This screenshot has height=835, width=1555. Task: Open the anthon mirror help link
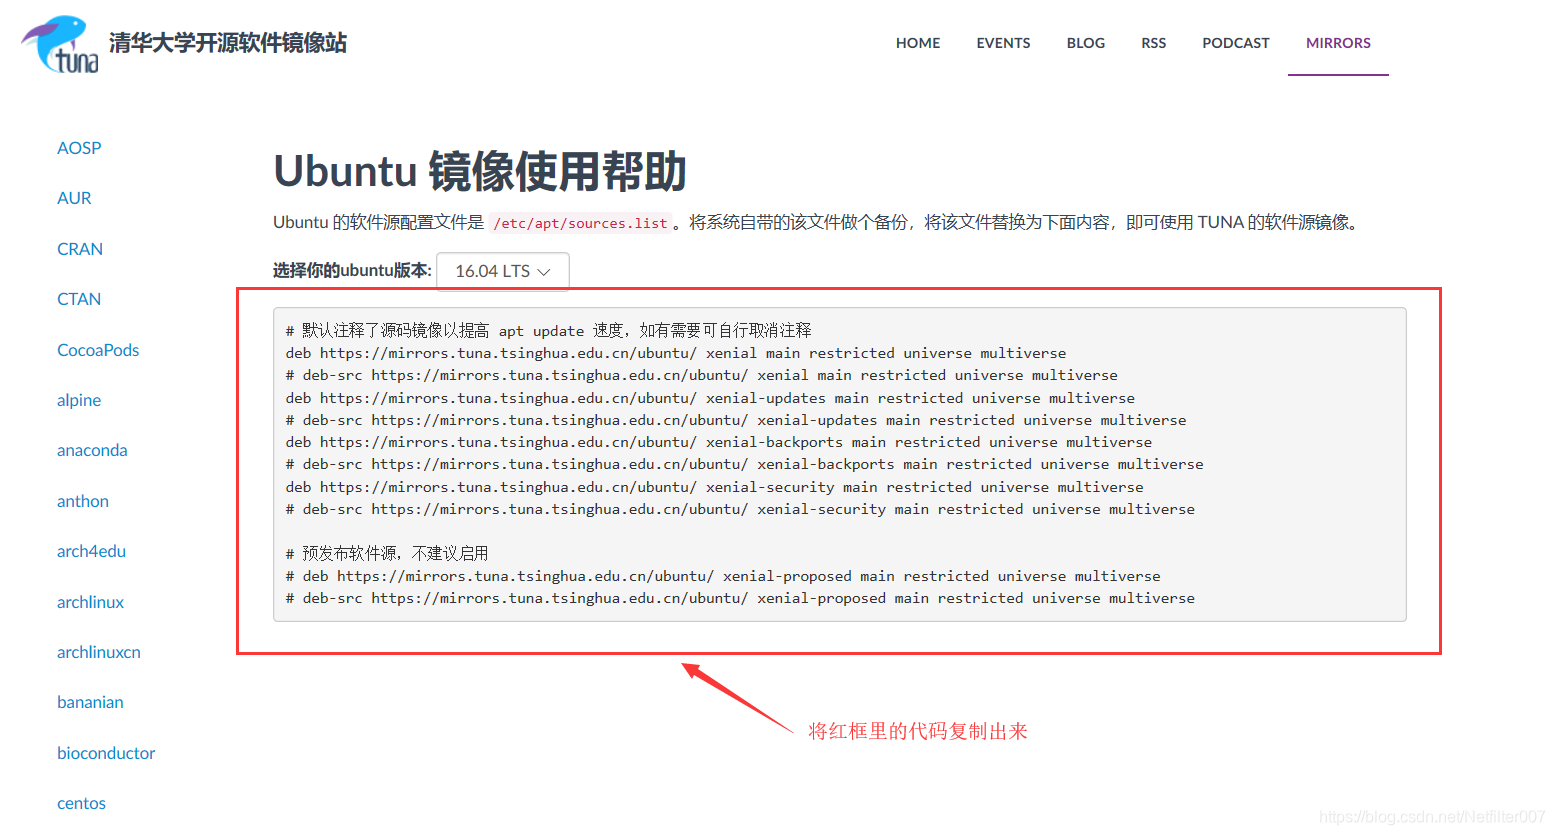click(83, 501)
